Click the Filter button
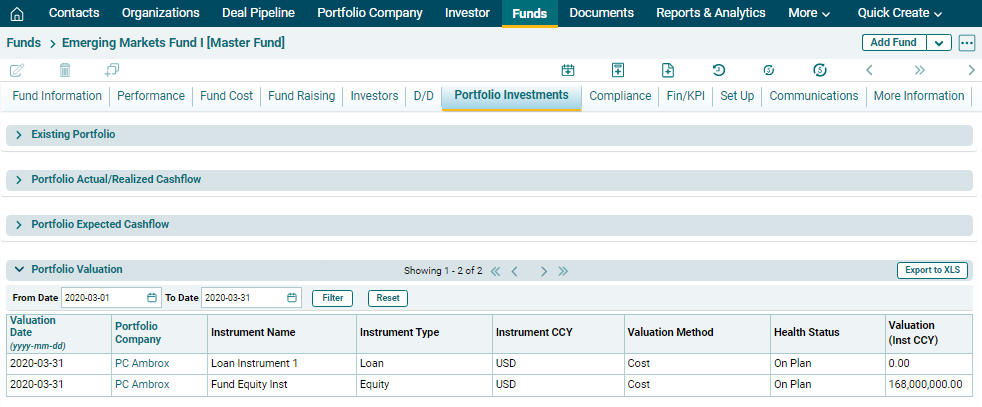Screen dimensions: 982x407 [x=332, y=298]
